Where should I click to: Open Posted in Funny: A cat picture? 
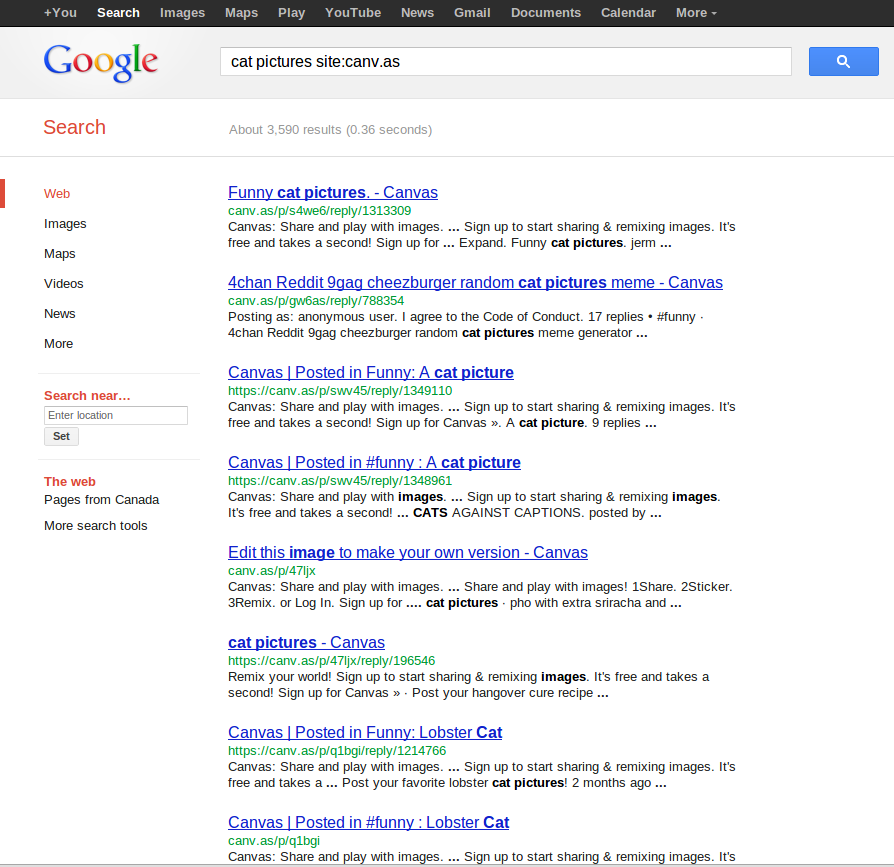tap(371, 373)
